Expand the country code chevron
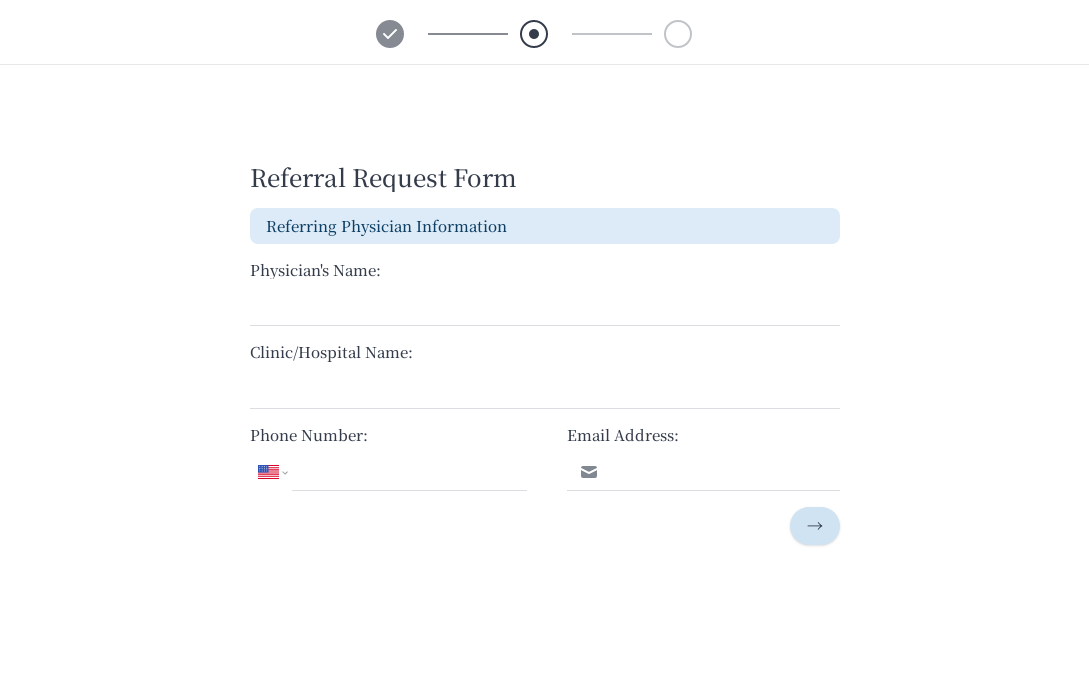 click(x=285, y=473)
